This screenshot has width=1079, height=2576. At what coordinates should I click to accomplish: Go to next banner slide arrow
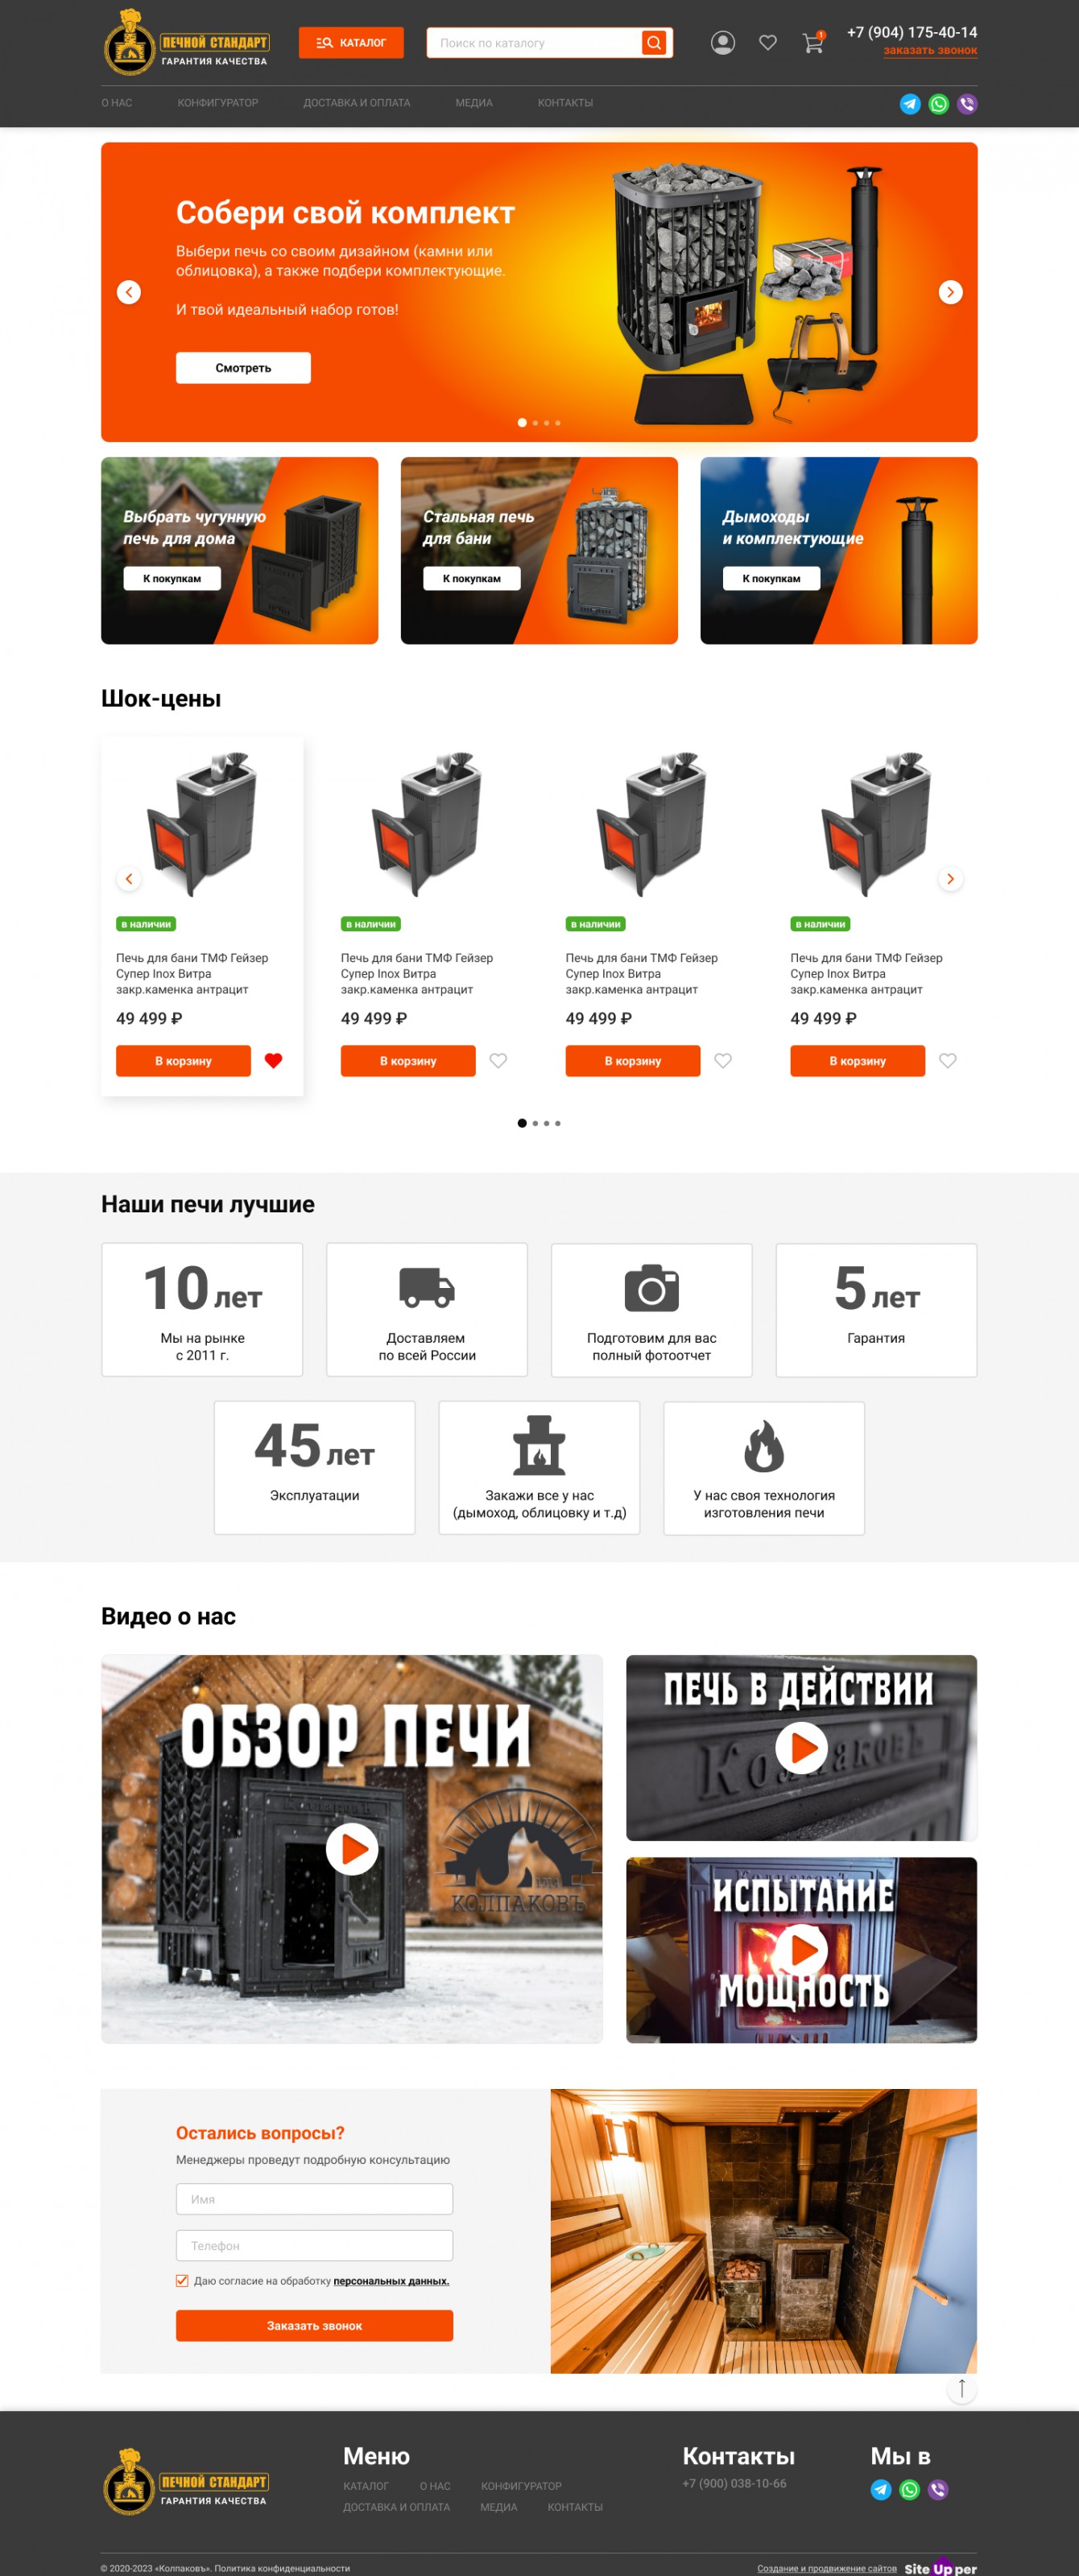coord(950,292)
